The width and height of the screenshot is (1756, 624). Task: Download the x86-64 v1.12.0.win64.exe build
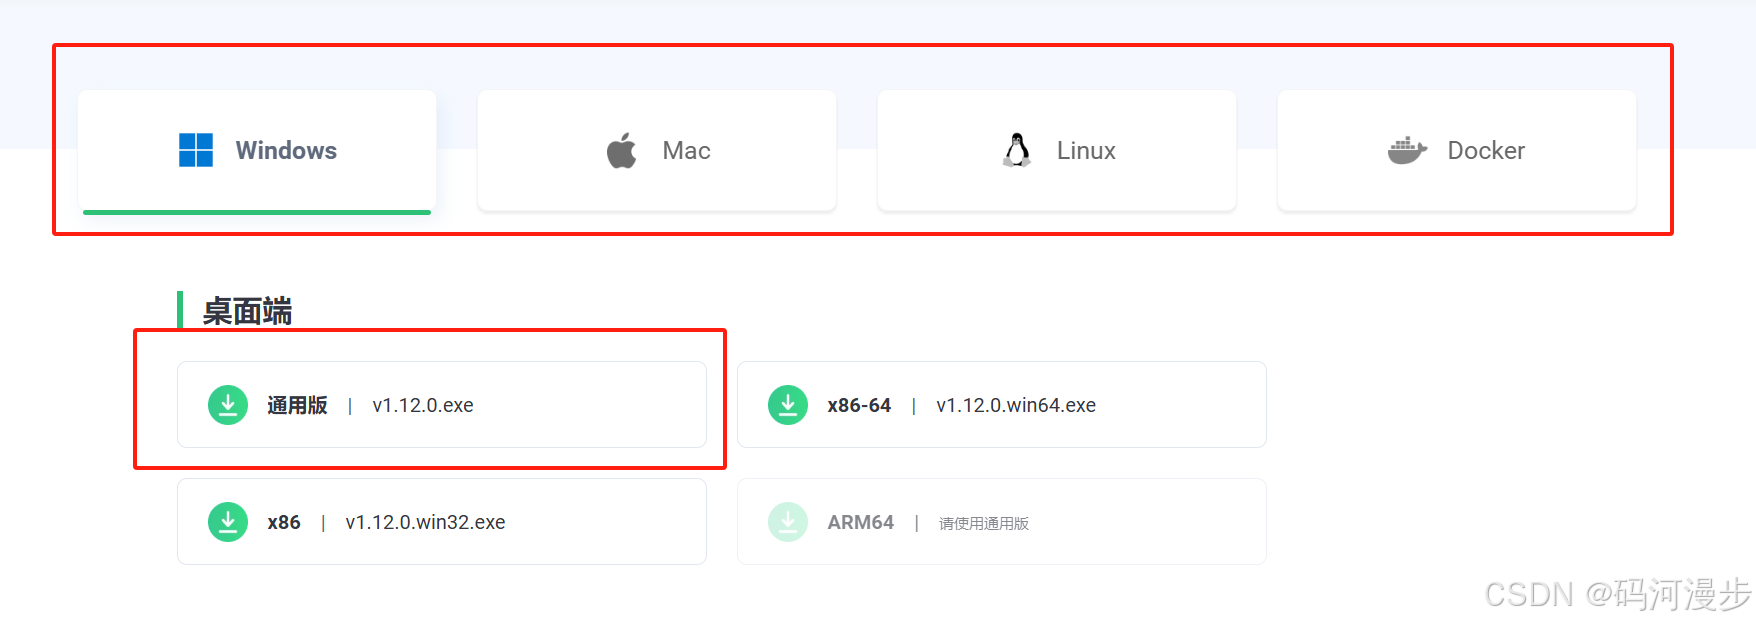point(1002,405)
